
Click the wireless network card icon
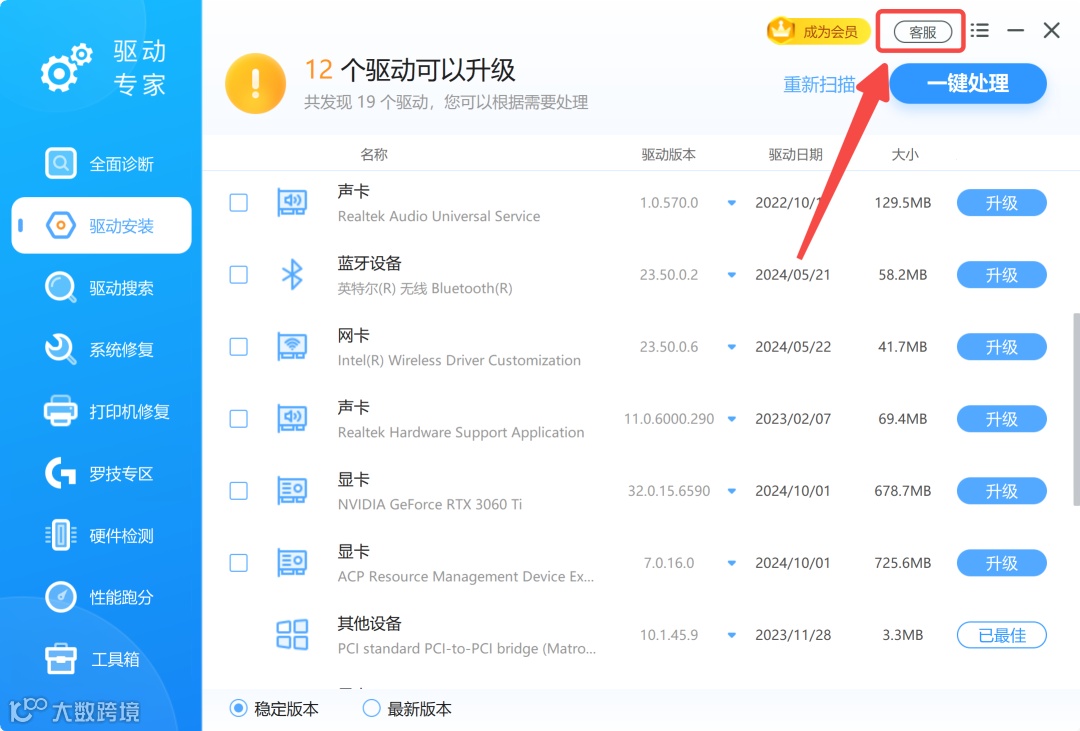pyautogui.click(x=292, y=347)
